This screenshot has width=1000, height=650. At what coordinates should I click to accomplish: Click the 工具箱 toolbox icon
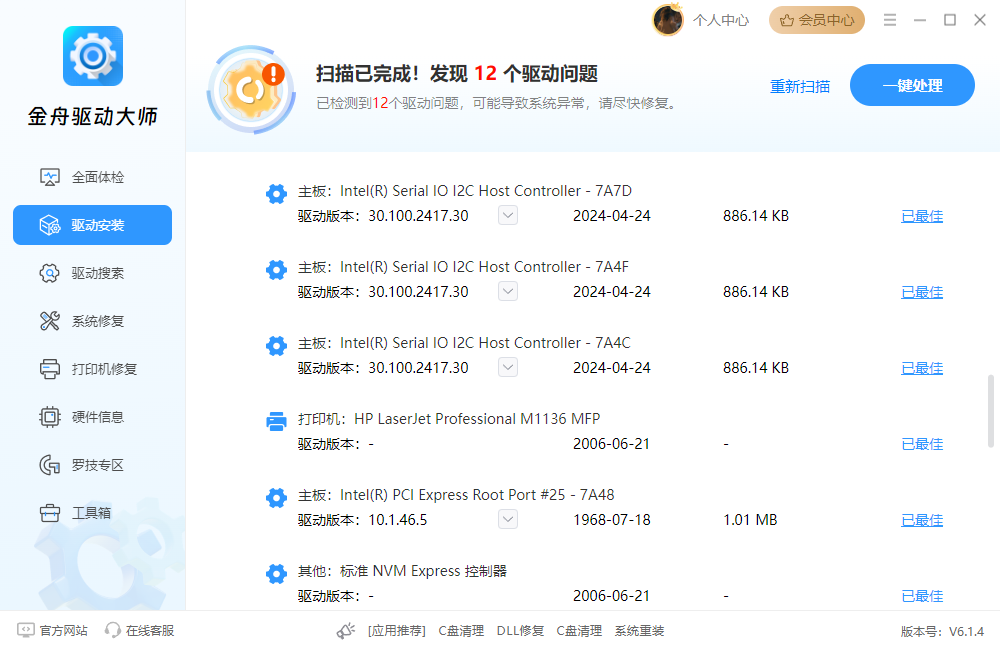[50, 513]
